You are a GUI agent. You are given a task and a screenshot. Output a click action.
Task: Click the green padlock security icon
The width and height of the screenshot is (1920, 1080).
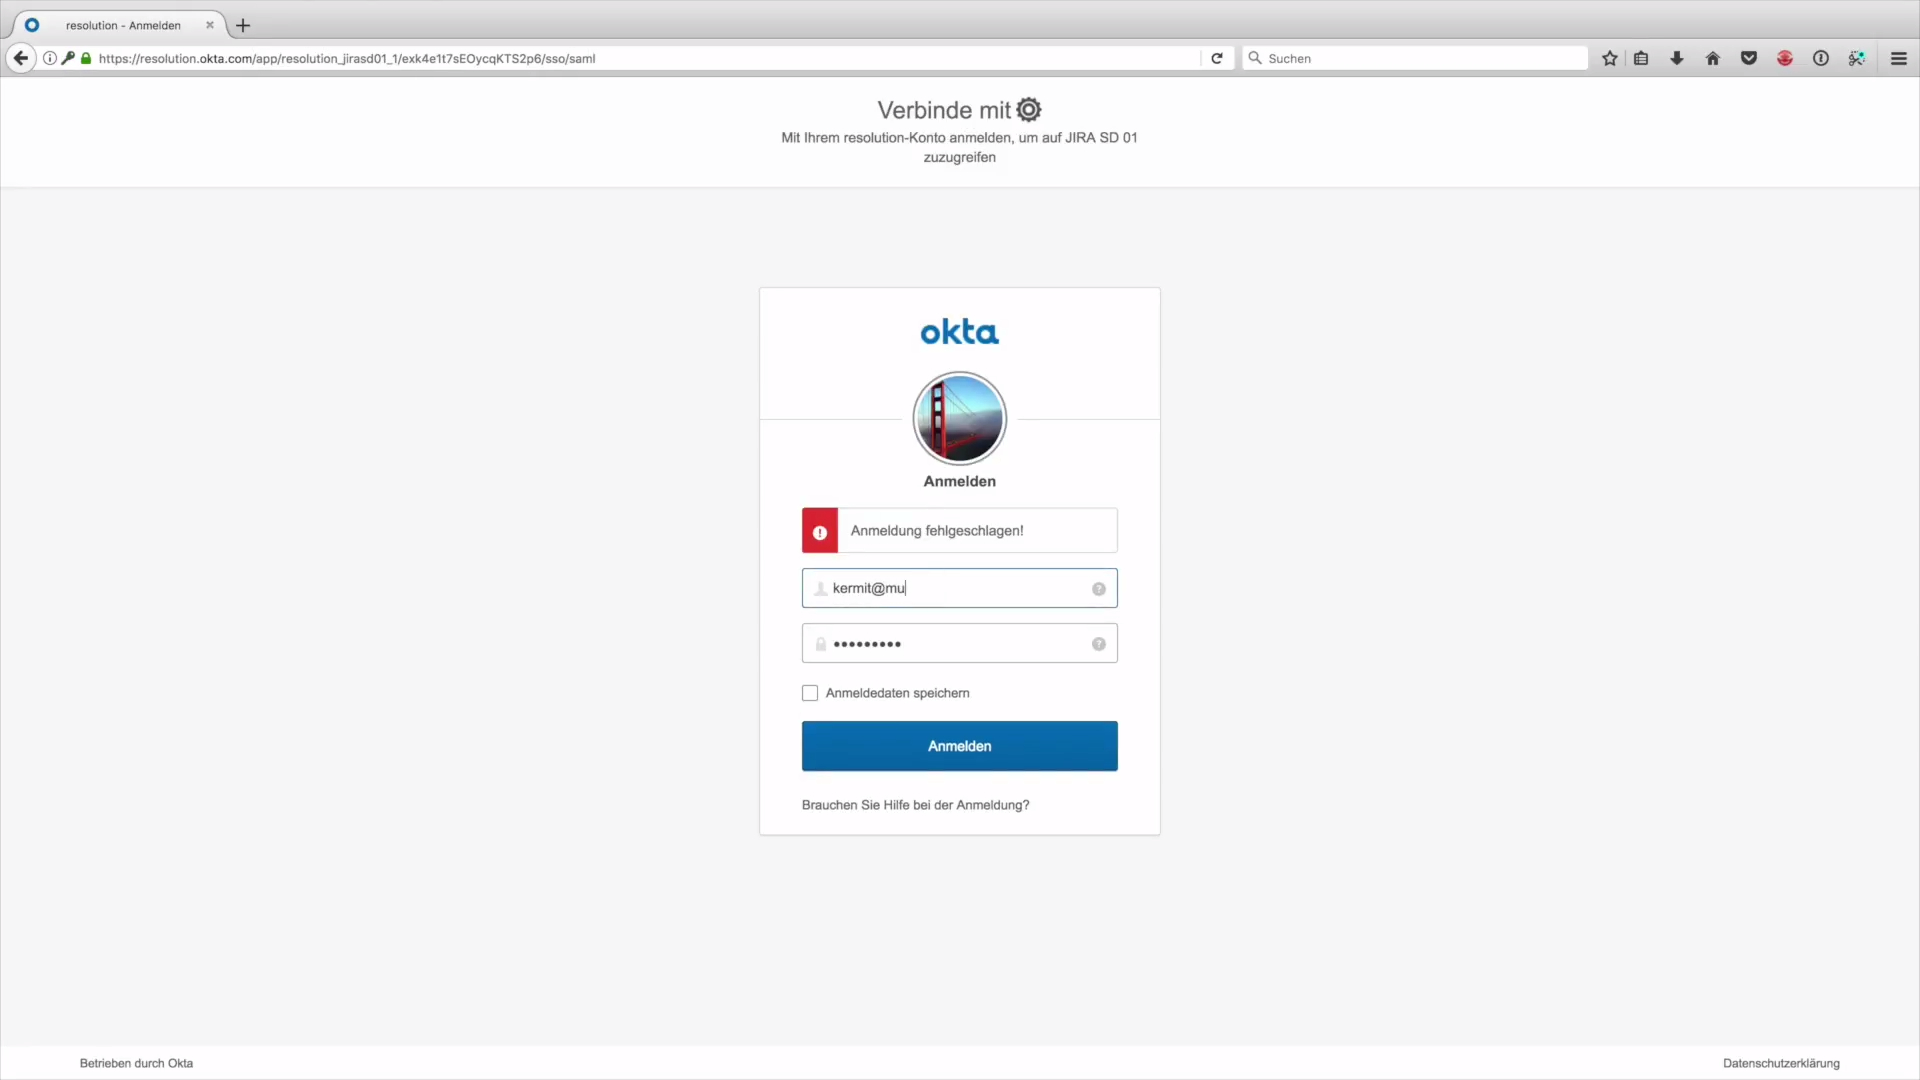[86, 58]
